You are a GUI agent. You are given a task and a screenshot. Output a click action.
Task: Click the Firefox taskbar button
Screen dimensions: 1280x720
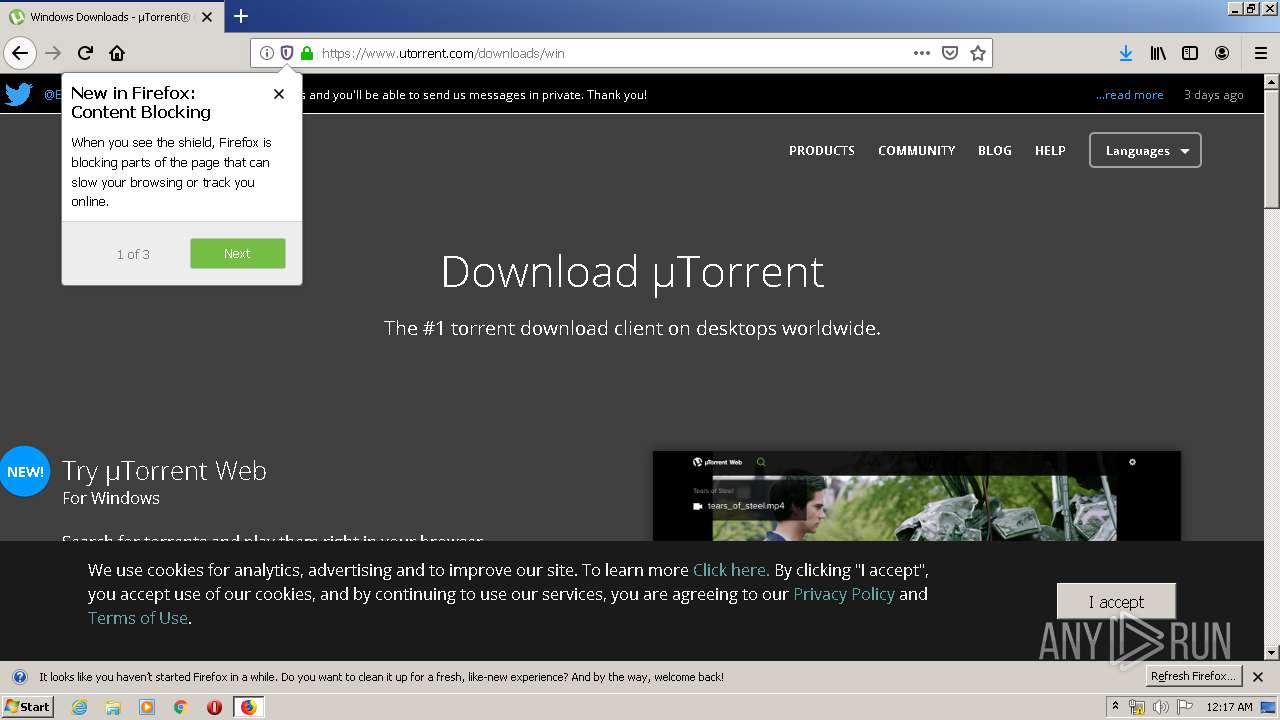coord(248,707)
